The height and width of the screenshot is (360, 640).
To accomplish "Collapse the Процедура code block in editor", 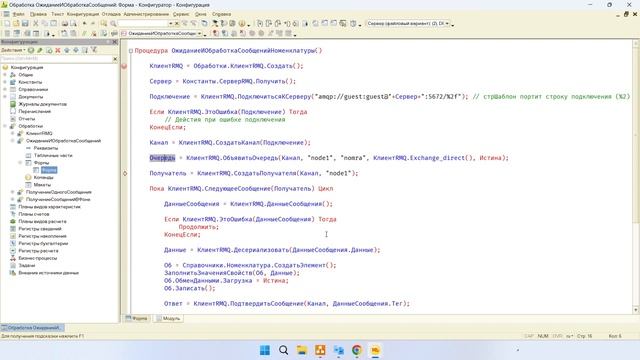I will (131, 51).
